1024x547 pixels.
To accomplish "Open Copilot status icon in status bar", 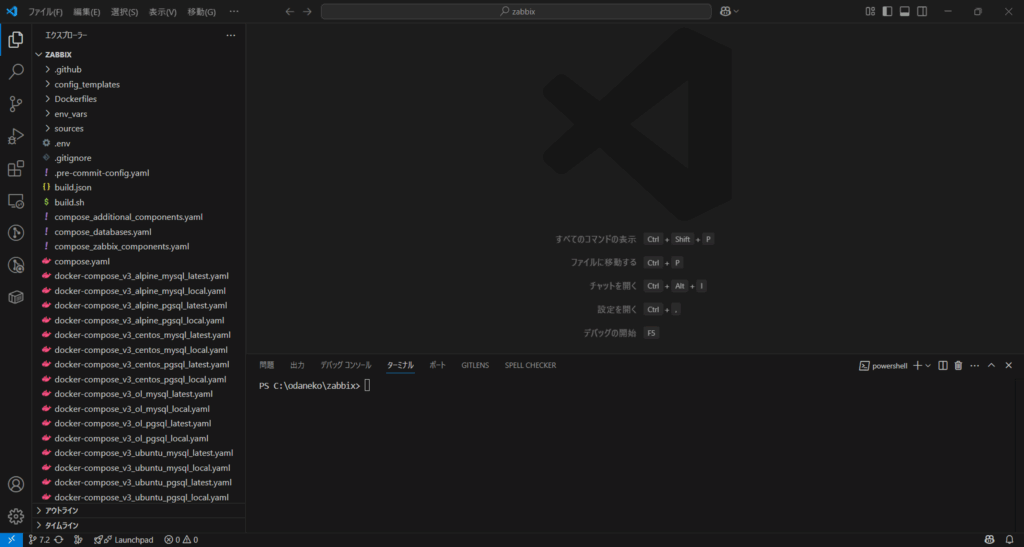I will 989,540.
